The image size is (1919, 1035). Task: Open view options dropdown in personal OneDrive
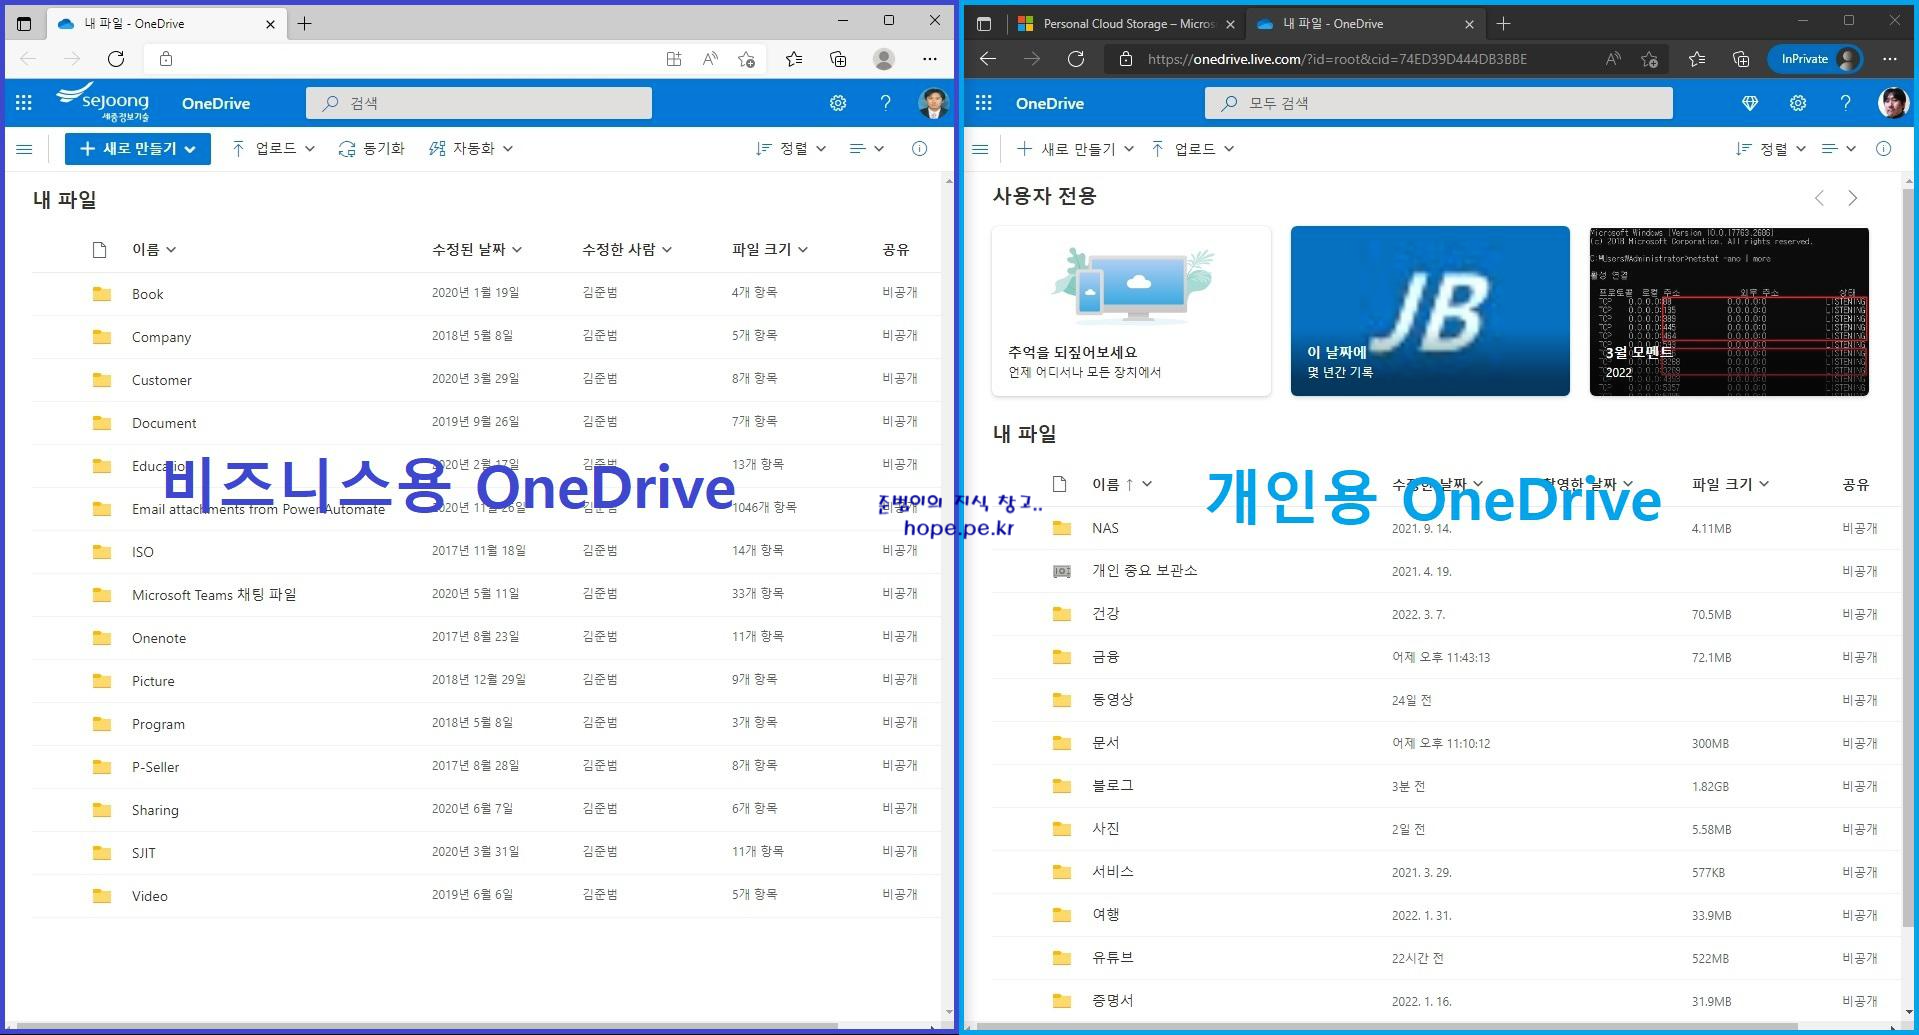click(x=1838, y=149)
